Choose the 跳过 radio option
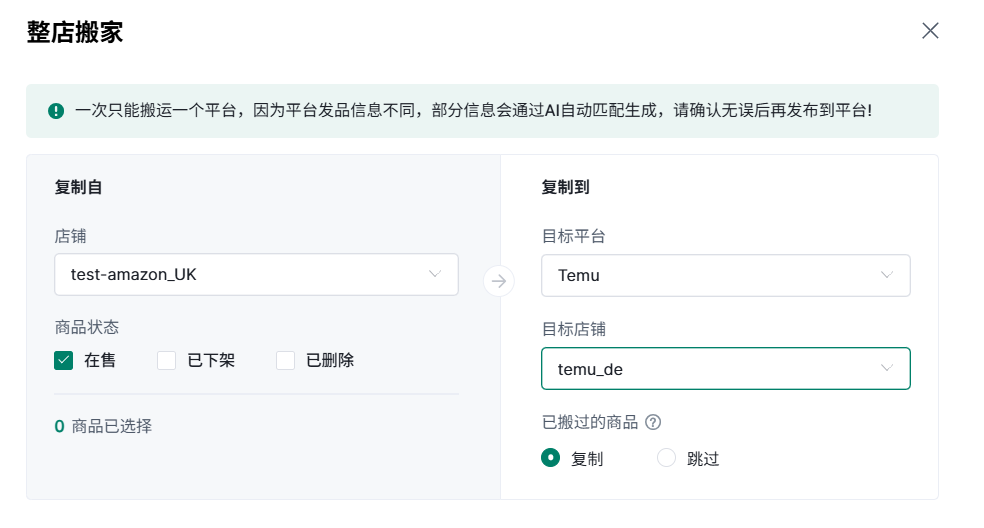The image size is (984, 528). (x=666, y=458)
